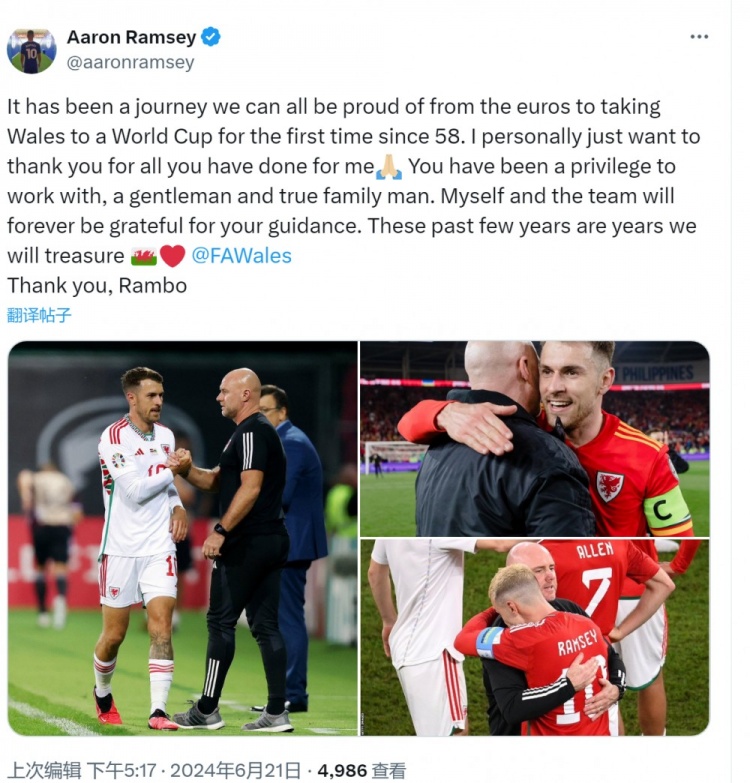Open the handshake photo on the left
The height and width of the screenshot is (783, 750).
click(183, 538)
